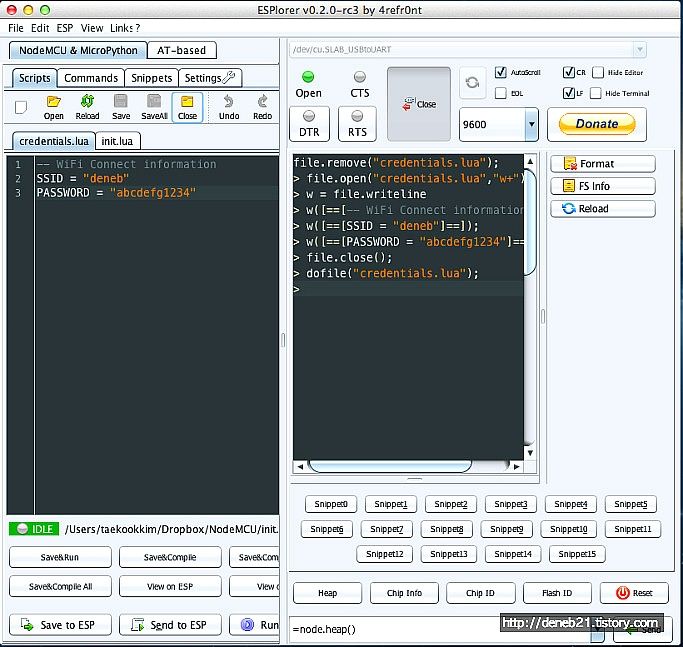This screenshot has height=647, width=683.
Task: Click the Chip ID button
Action: [480, 593]
